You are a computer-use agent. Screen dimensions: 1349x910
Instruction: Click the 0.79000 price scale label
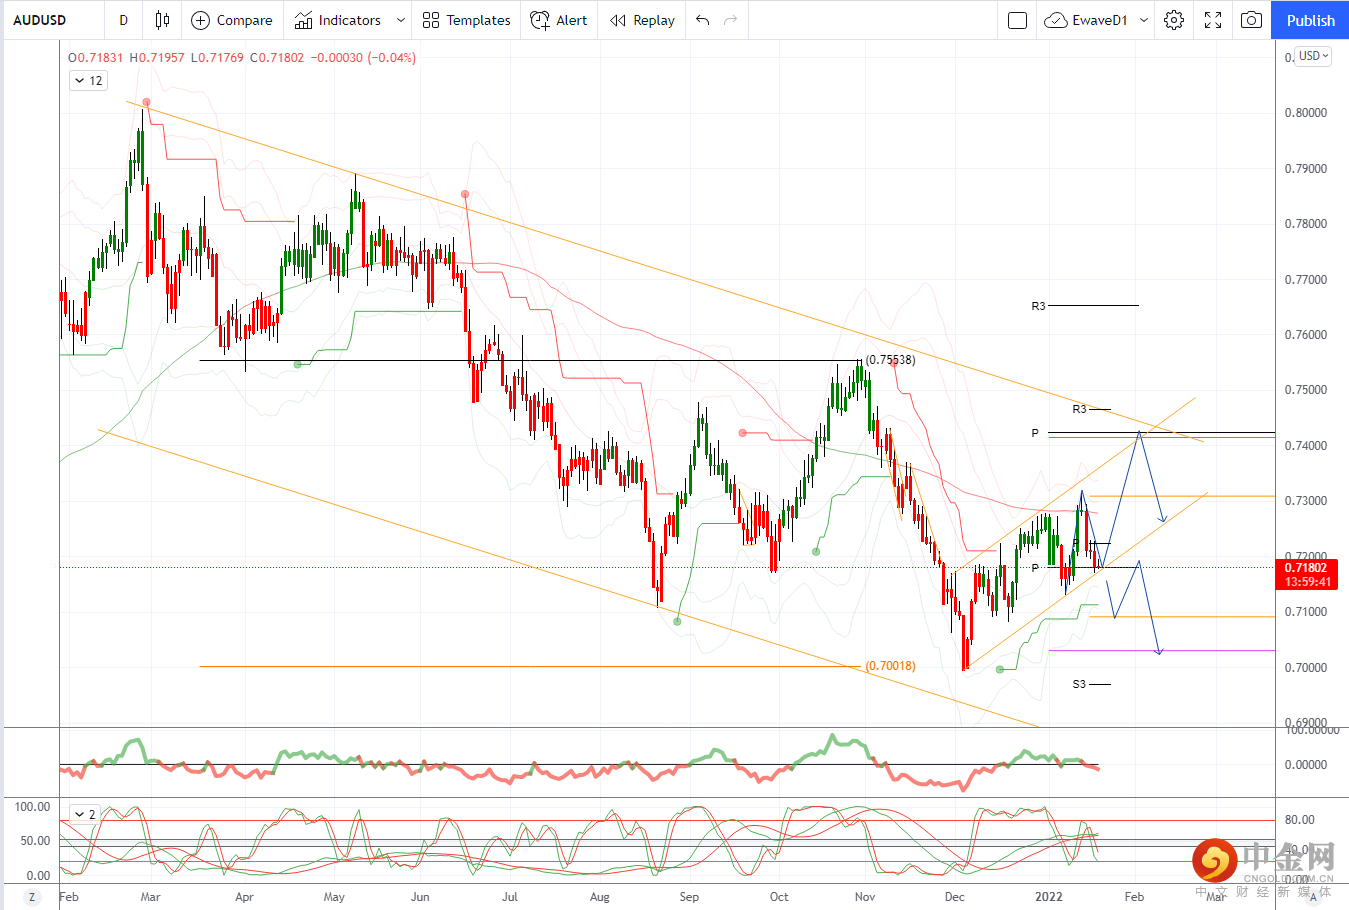(1306, 169)
